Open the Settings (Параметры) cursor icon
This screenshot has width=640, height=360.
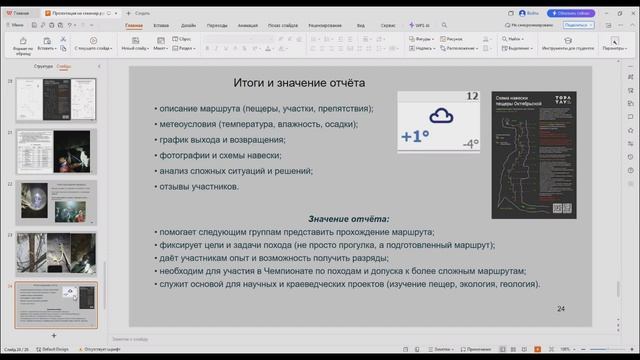(614, 40)
